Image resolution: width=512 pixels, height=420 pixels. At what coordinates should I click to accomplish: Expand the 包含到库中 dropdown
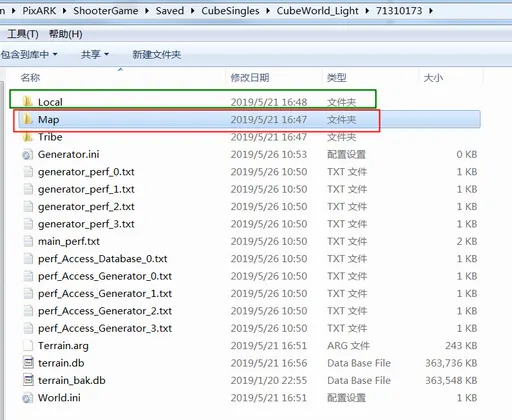tap(29, 54)
